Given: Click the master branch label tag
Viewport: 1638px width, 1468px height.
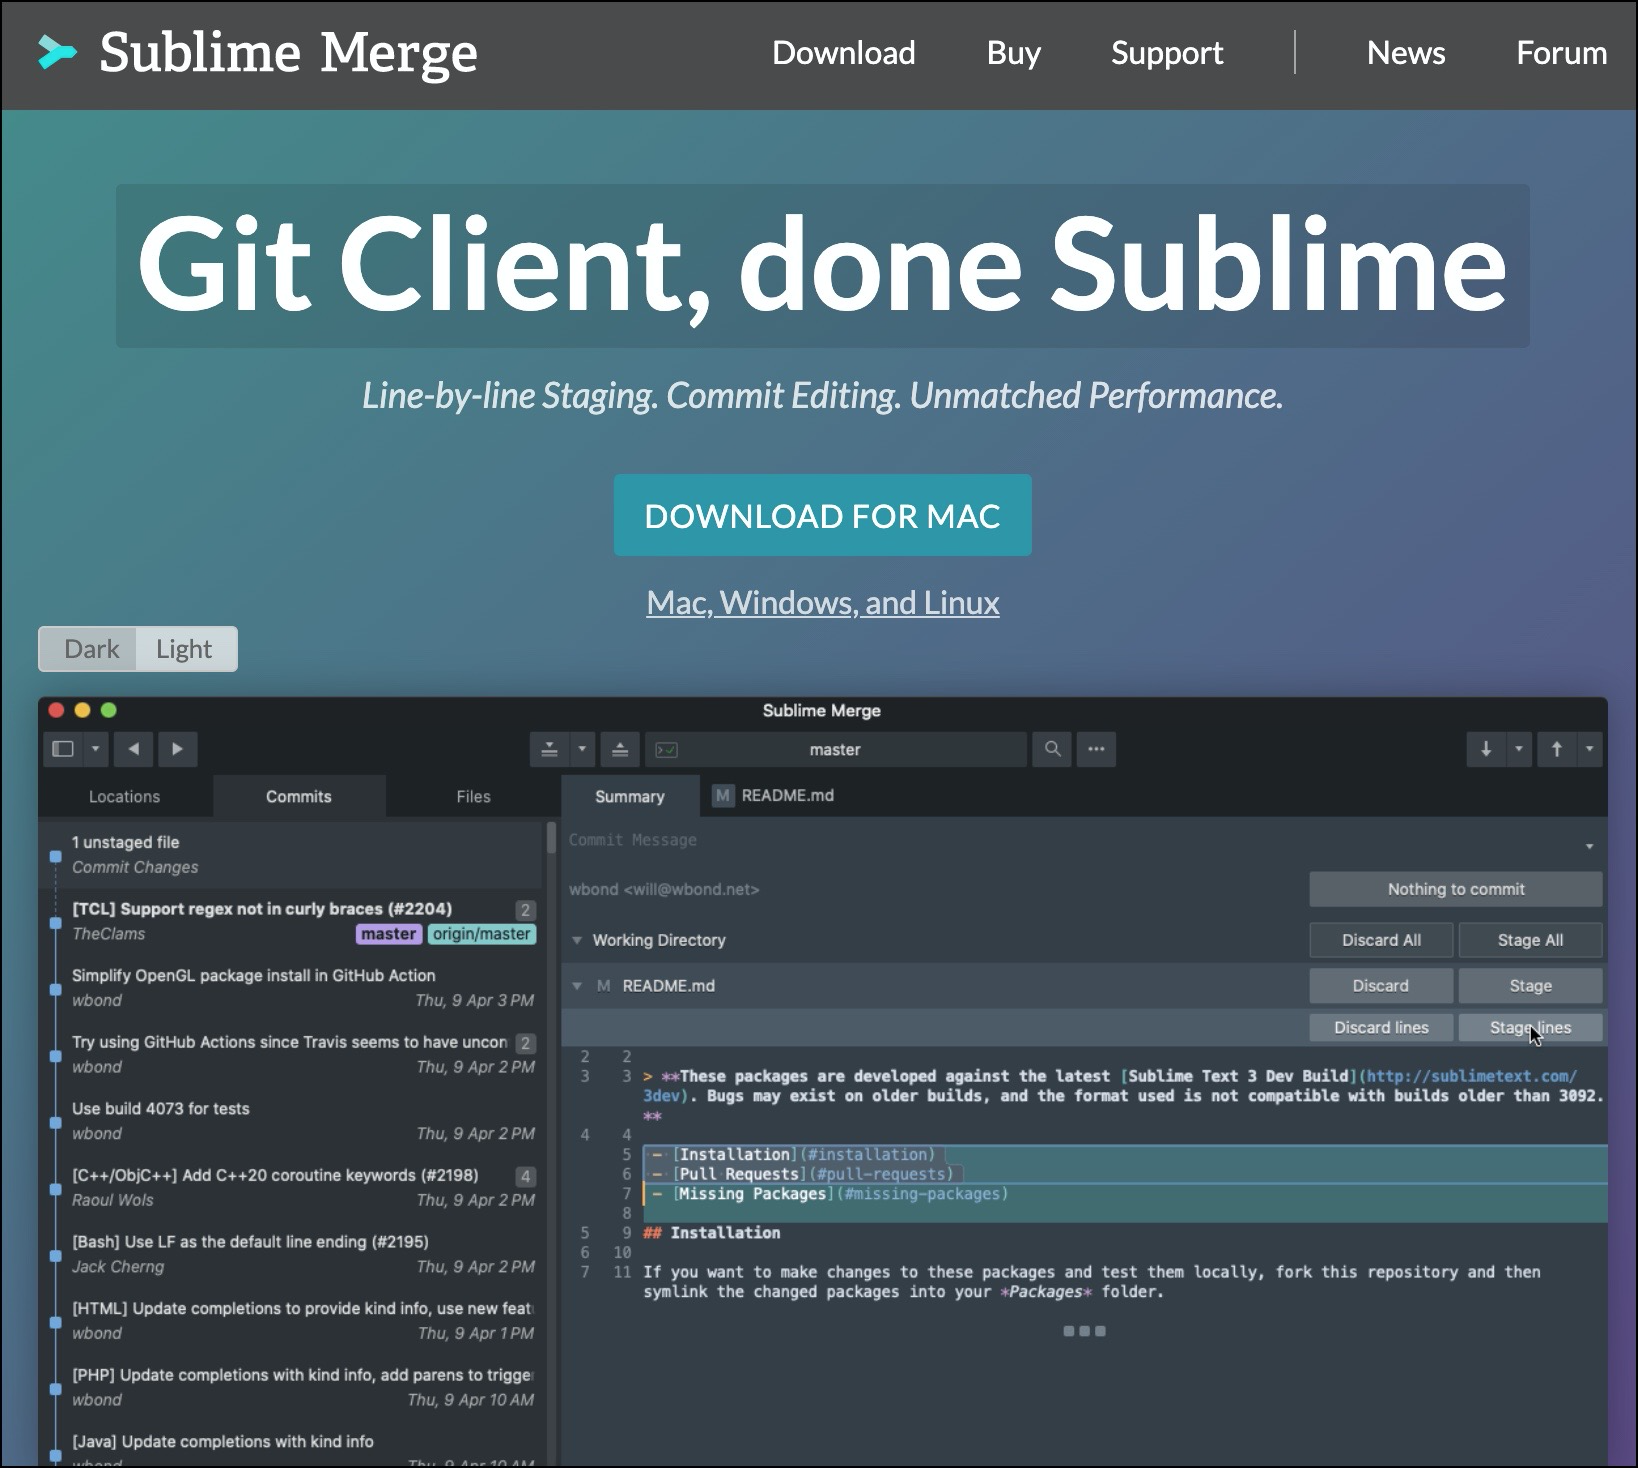Looking at the screenshot, I should point(389,934).
